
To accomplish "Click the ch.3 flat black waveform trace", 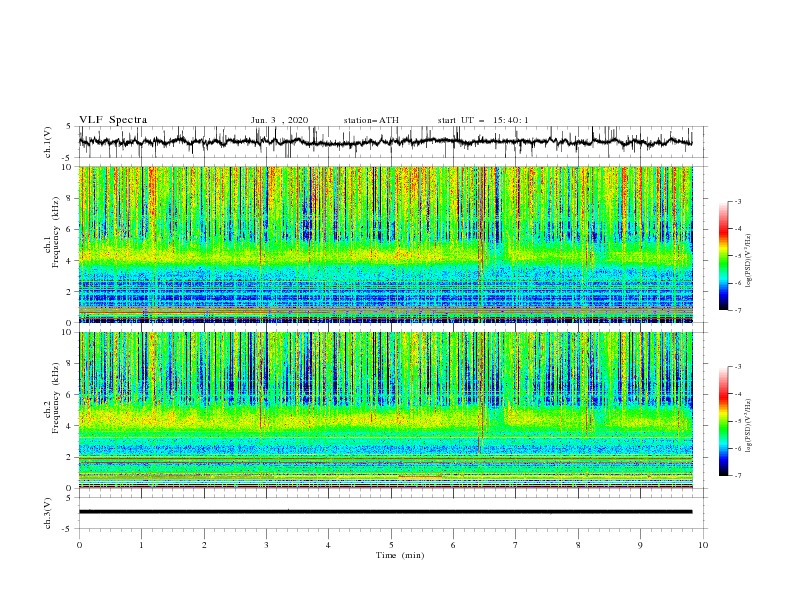I will tap(385, 512).
